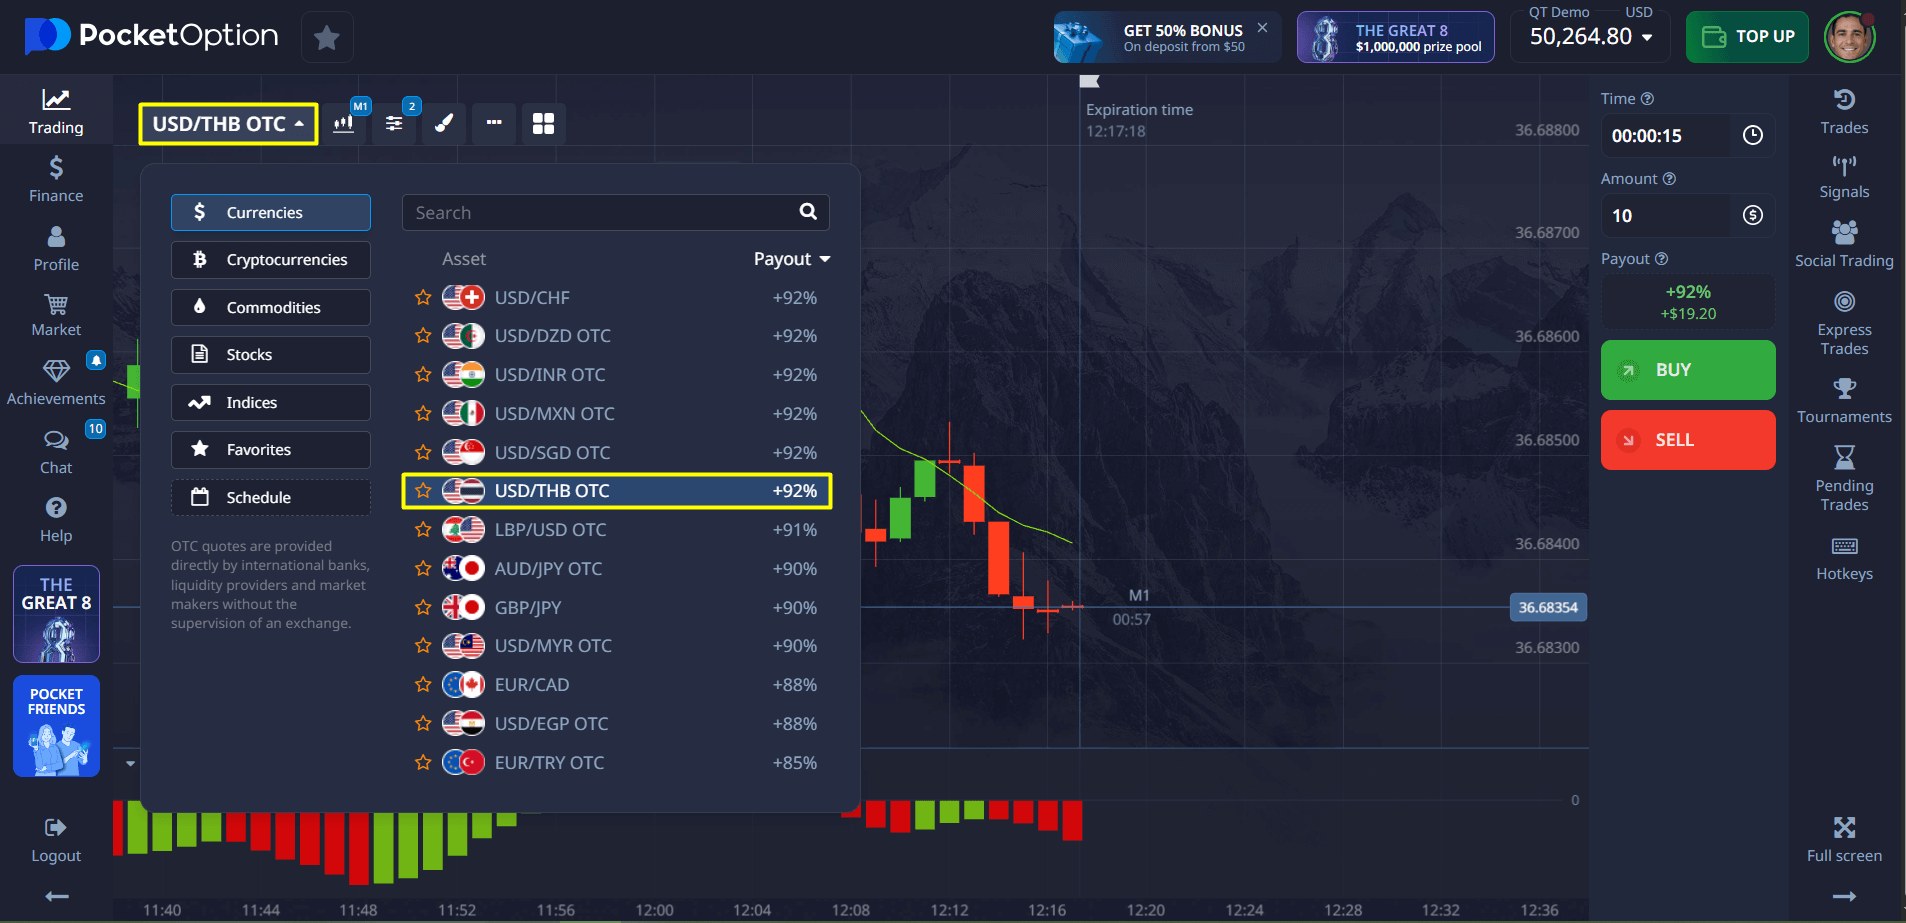This screenshot has width=1906, height=923.
Task: Open the multi-chart grid layout icon
Action: 543,124
